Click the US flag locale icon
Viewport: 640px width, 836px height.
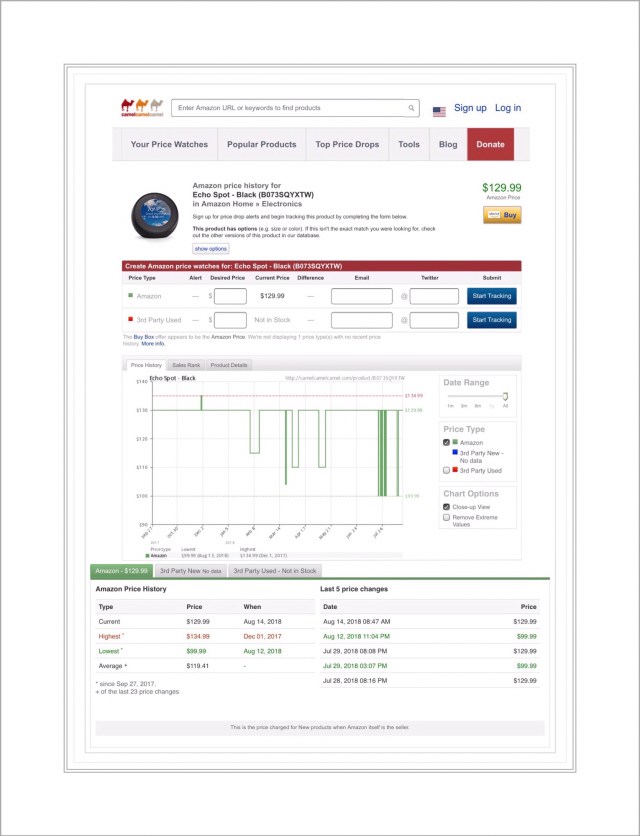[439, 111]
